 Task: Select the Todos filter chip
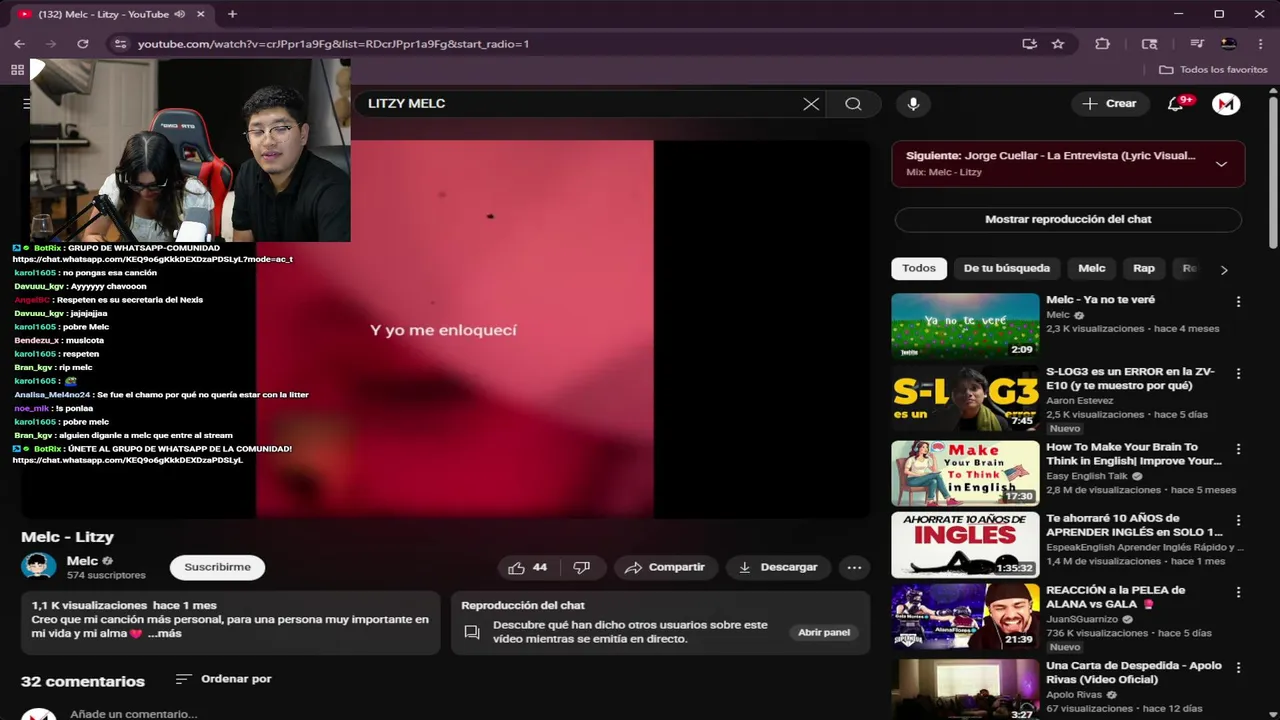[x=919, y=268]
